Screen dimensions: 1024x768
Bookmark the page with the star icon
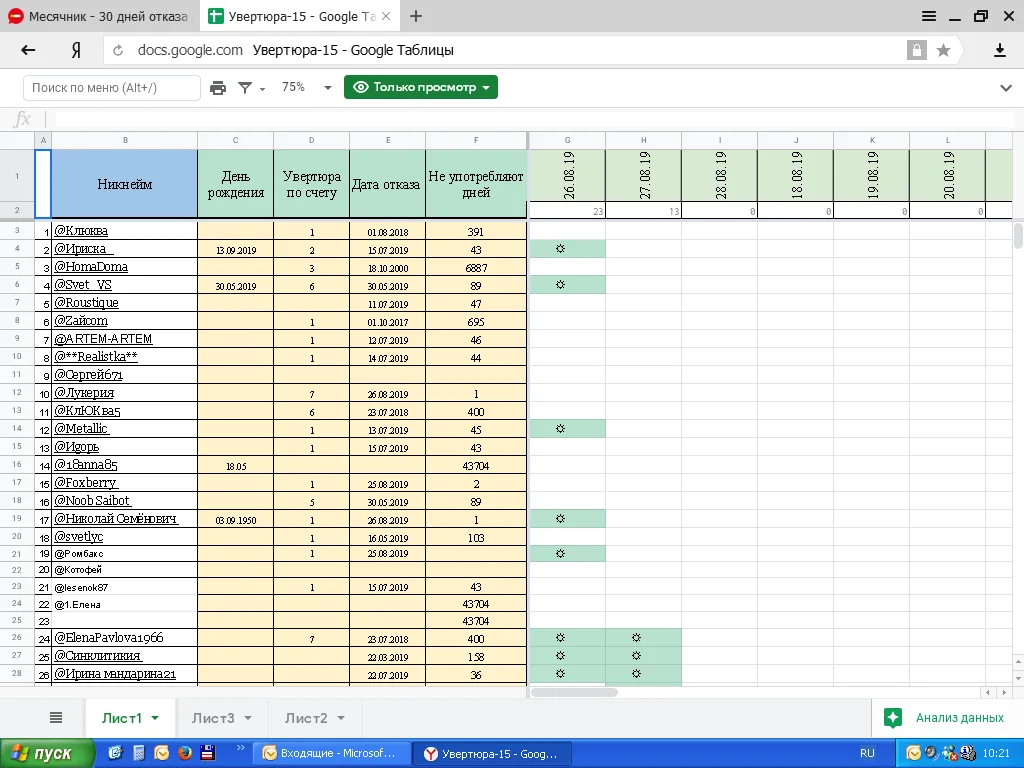943,50
